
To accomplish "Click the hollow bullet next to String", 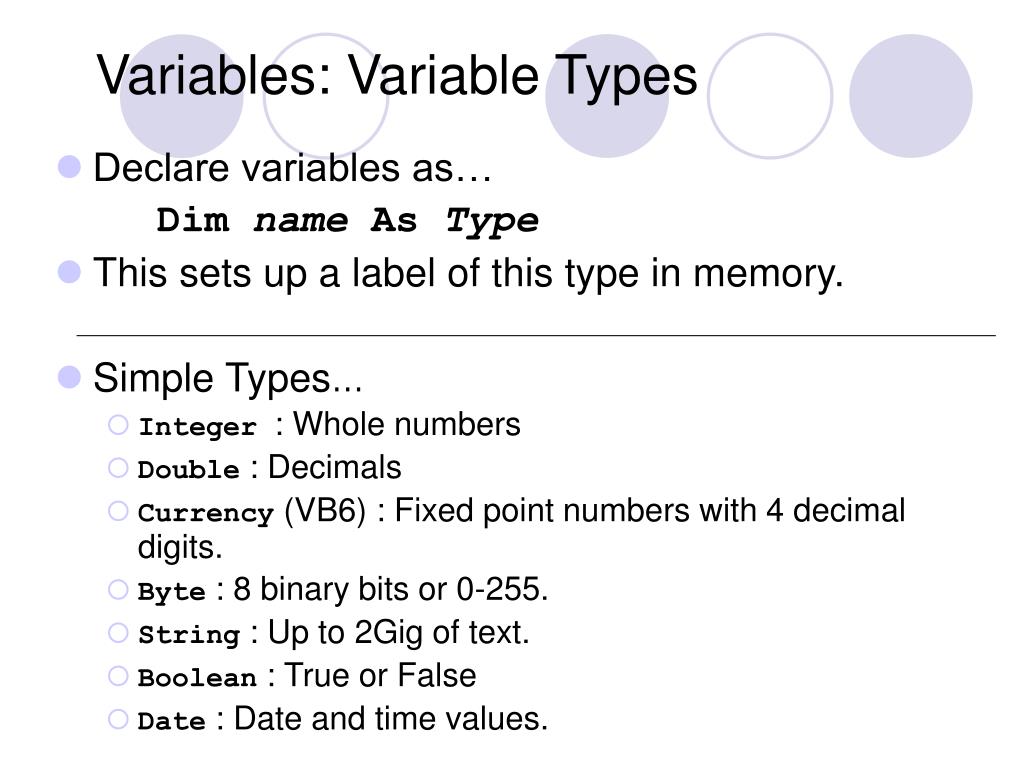I will click(118, 633).
